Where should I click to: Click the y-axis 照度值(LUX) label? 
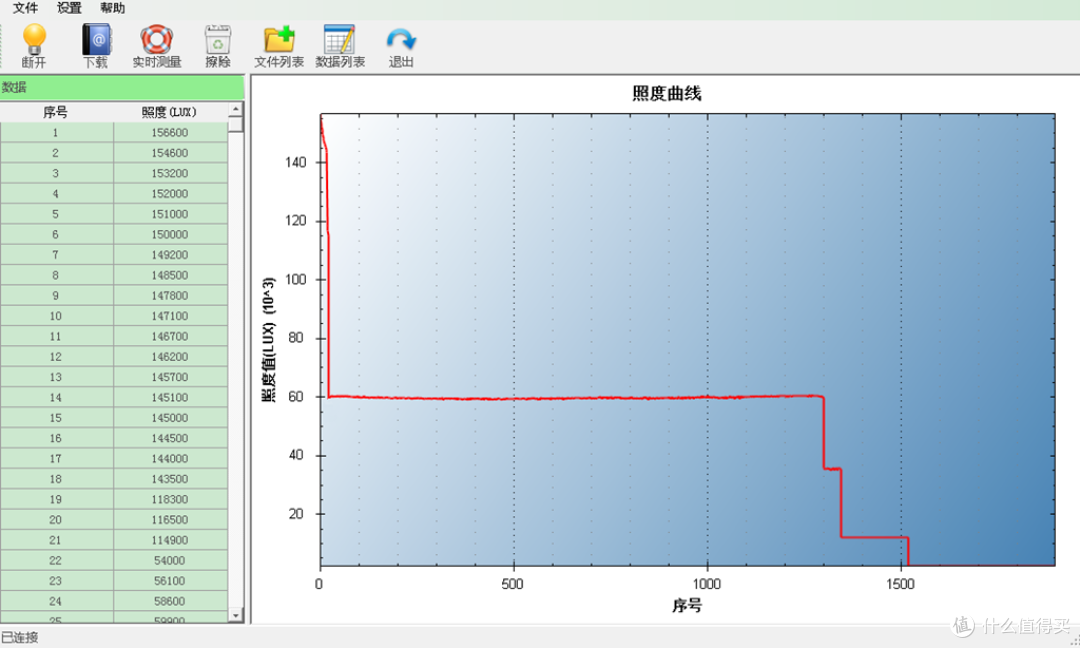pos(269,339)
